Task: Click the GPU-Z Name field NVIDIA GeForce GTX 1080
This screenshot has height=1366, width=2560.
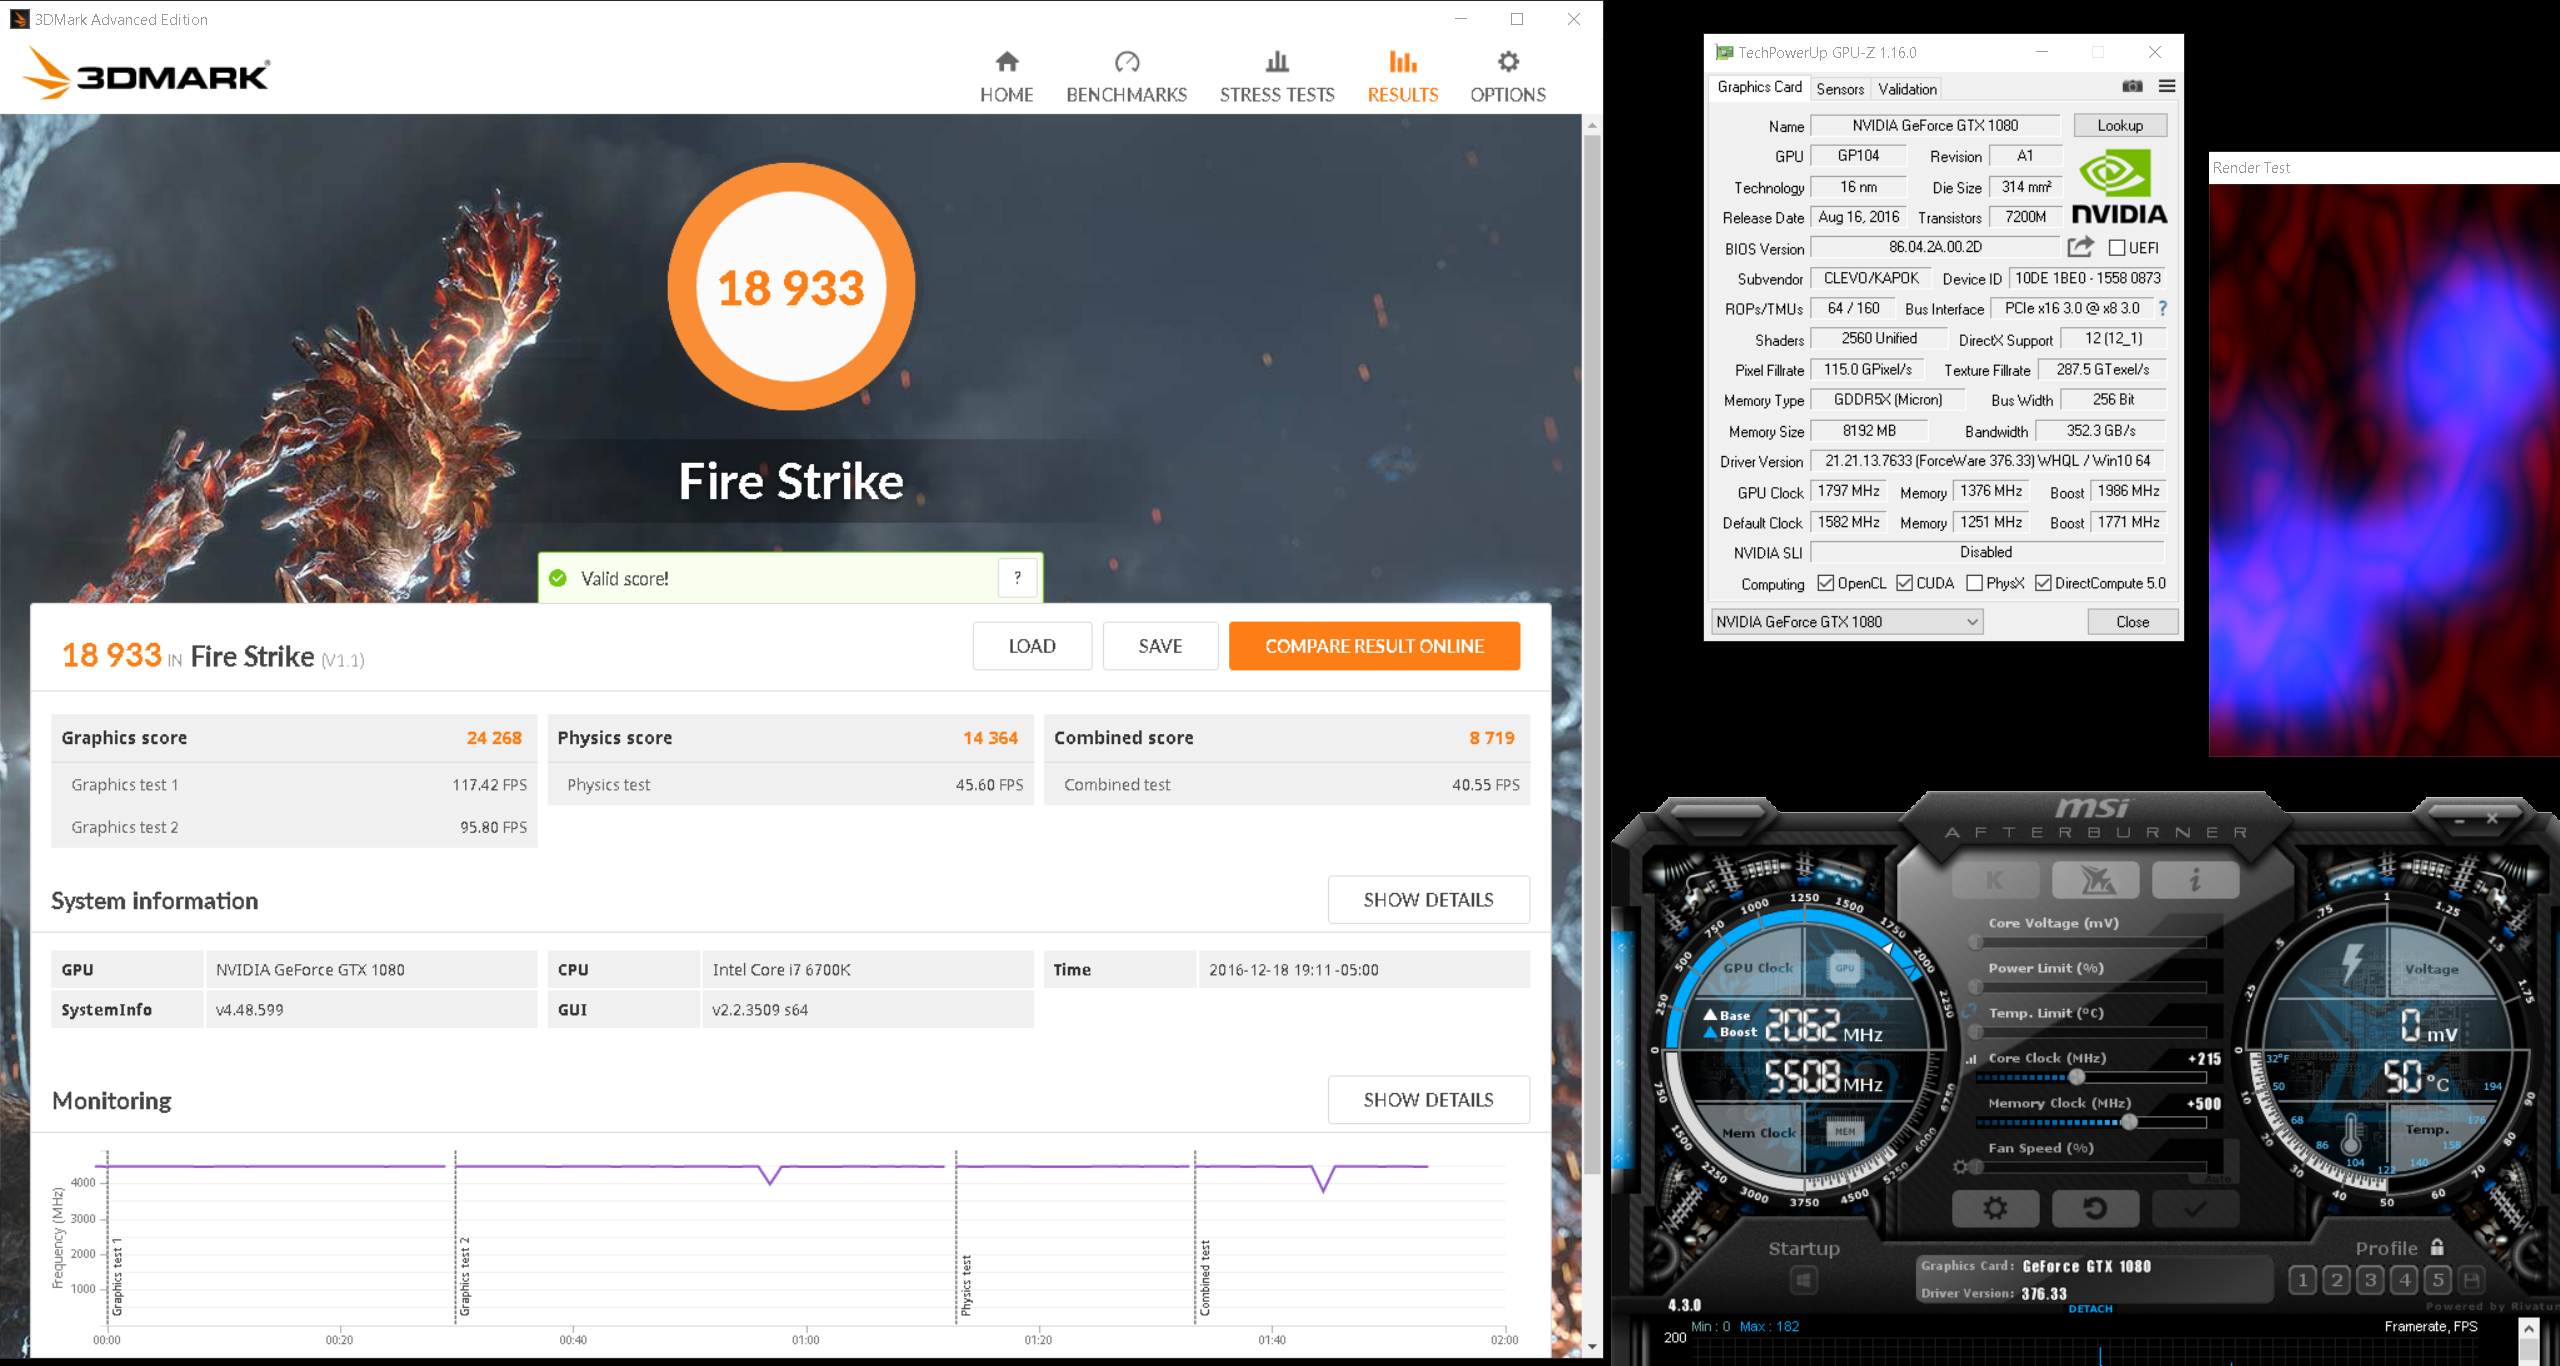Action: 1935,125
